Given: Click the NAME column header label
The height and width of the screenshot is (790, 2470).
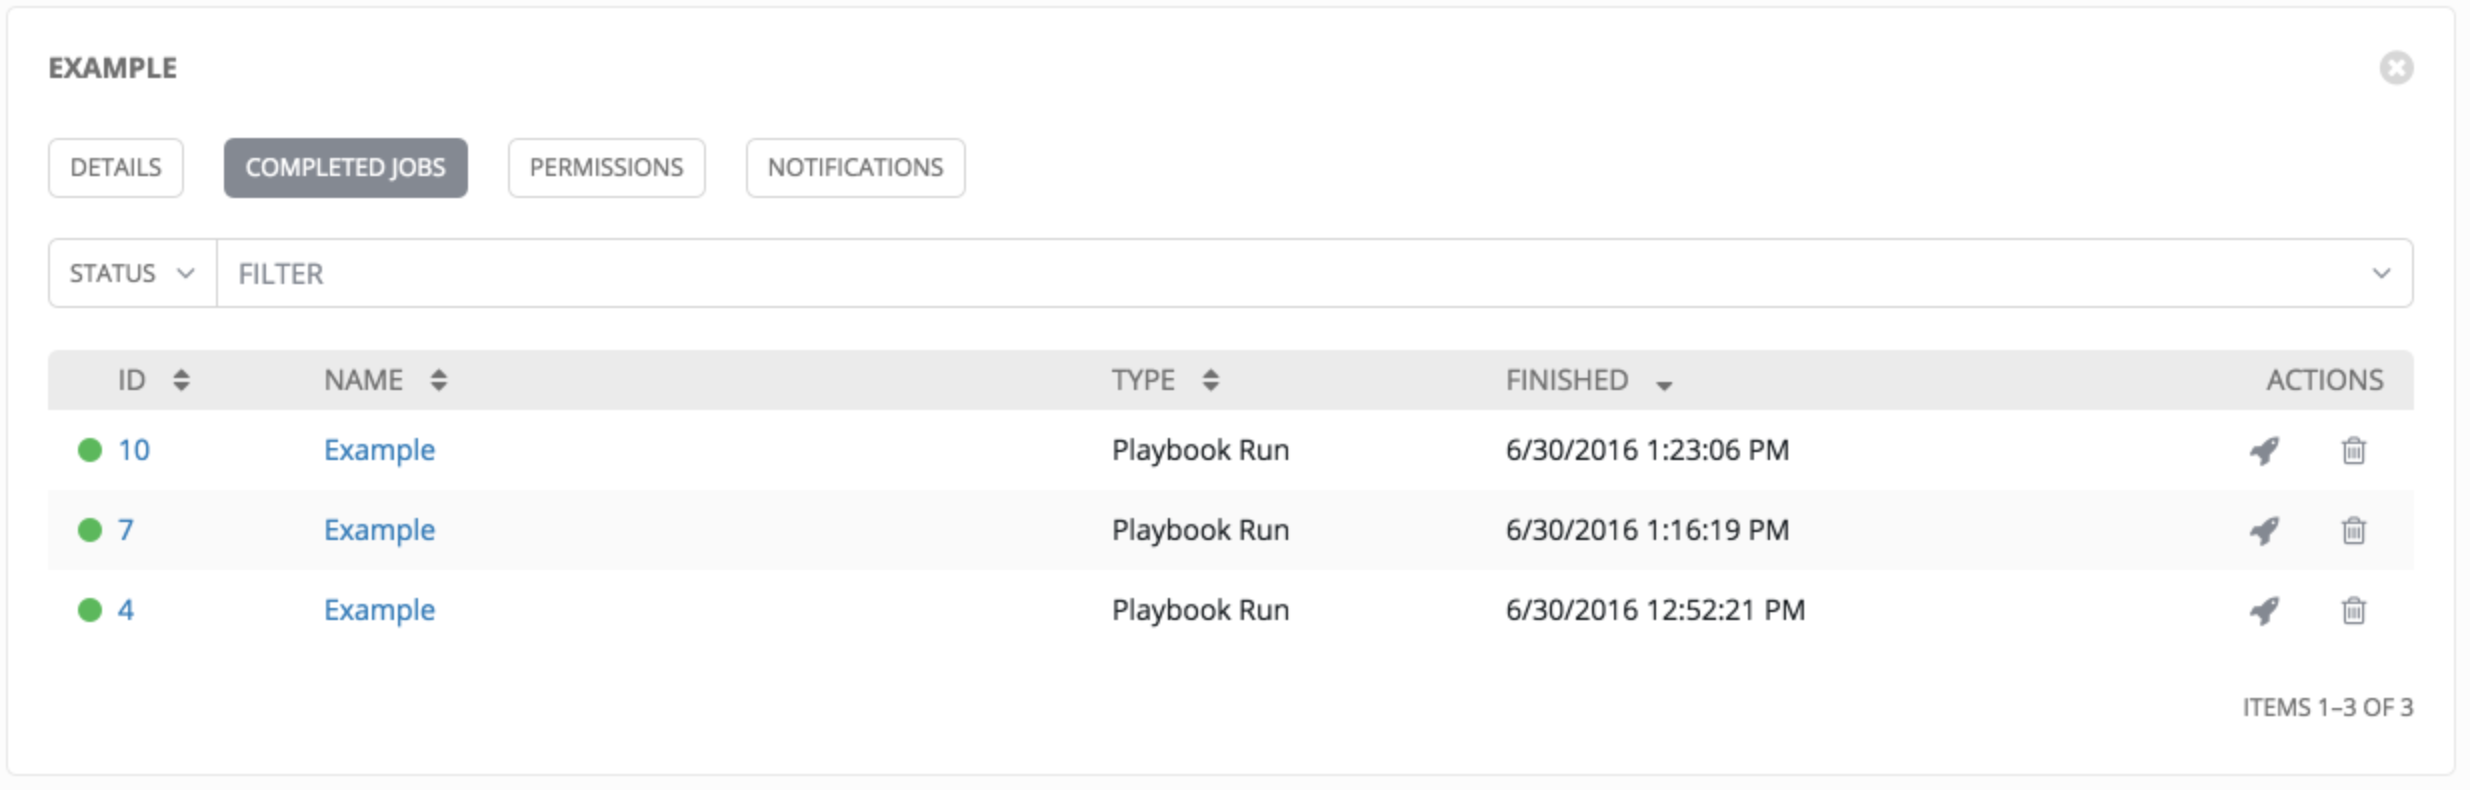Looking at the screenshot, I should [x=363, y=380].
